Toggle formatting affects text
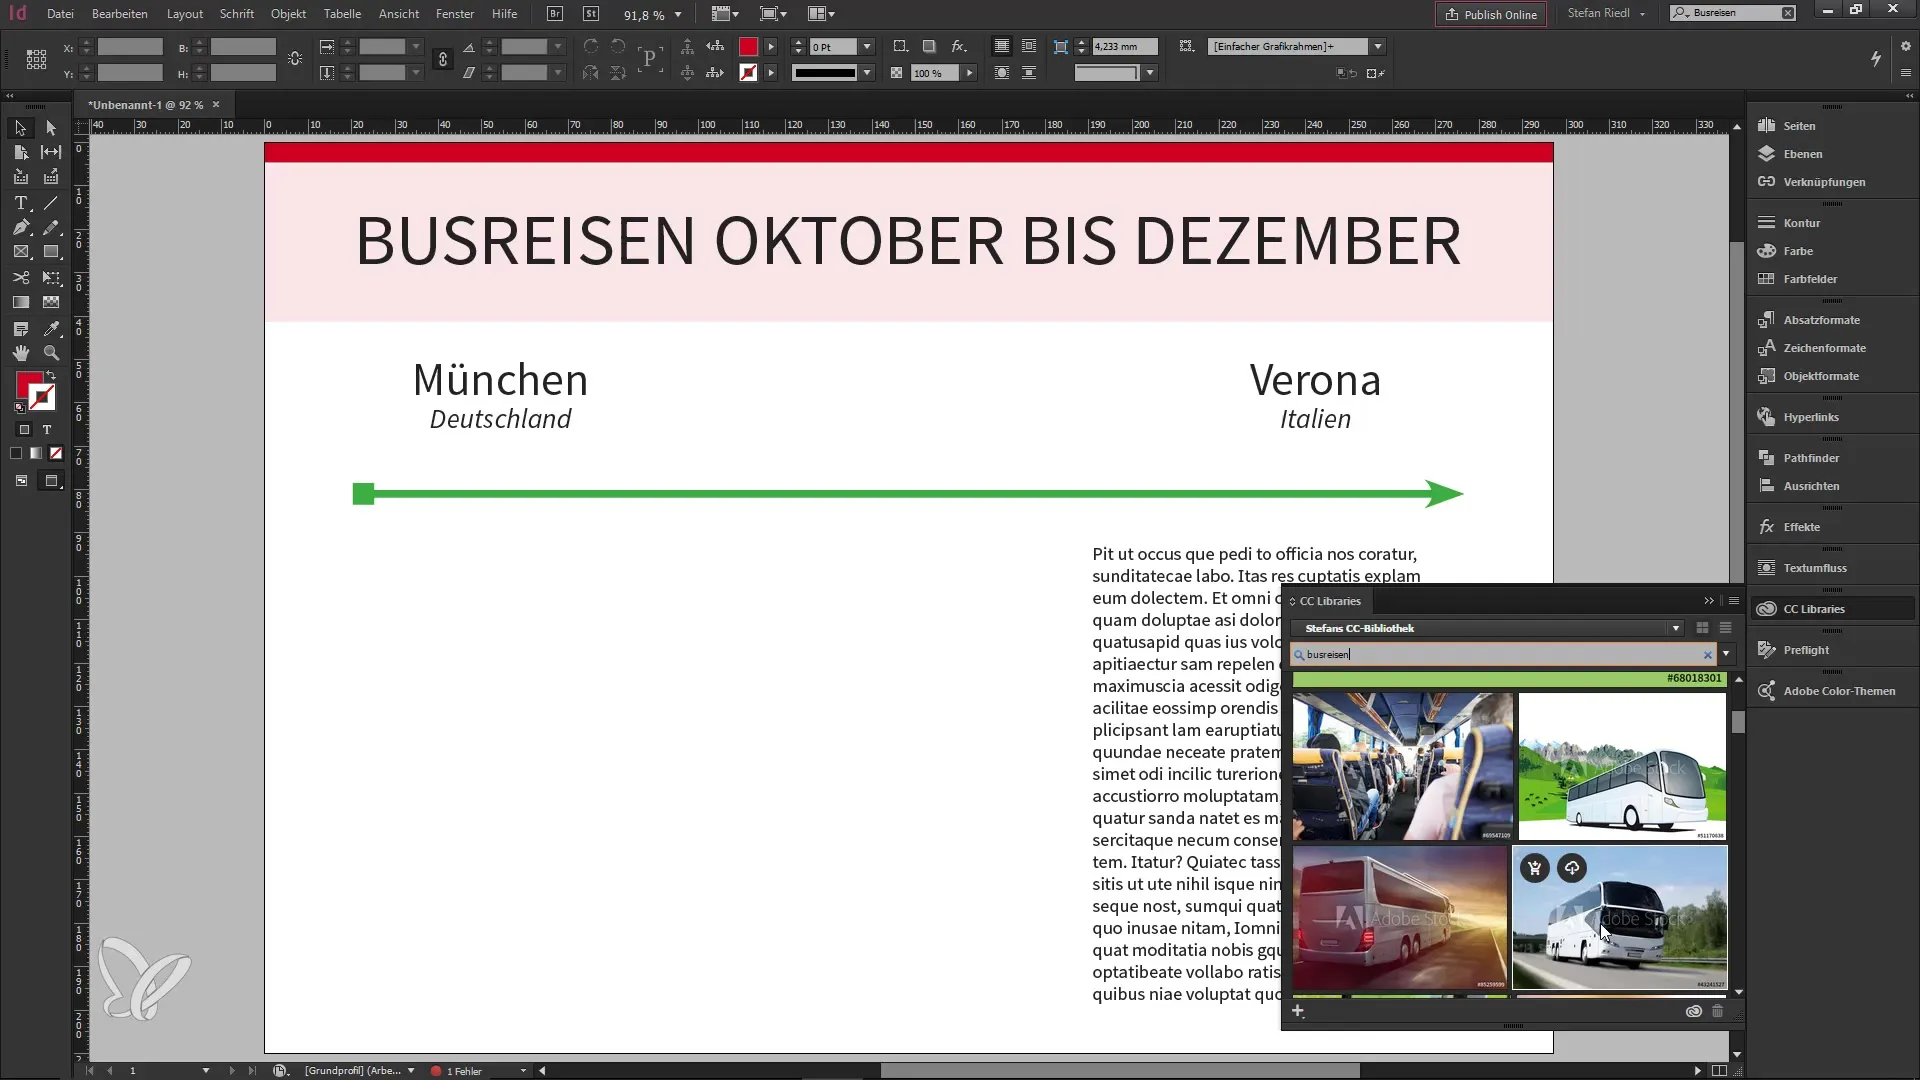 47,430
